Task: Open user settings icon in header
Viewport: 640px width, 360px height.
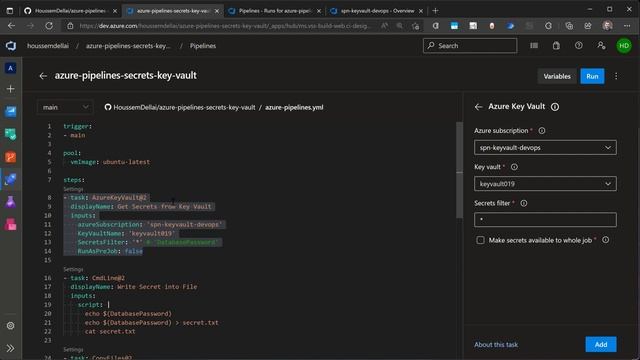Action: pyautogui.click(x=601, y=46)
